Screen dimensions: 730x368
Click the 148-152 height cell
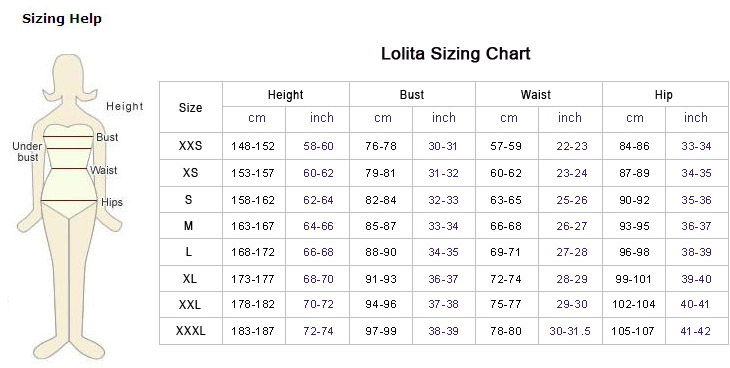[253, 146]
